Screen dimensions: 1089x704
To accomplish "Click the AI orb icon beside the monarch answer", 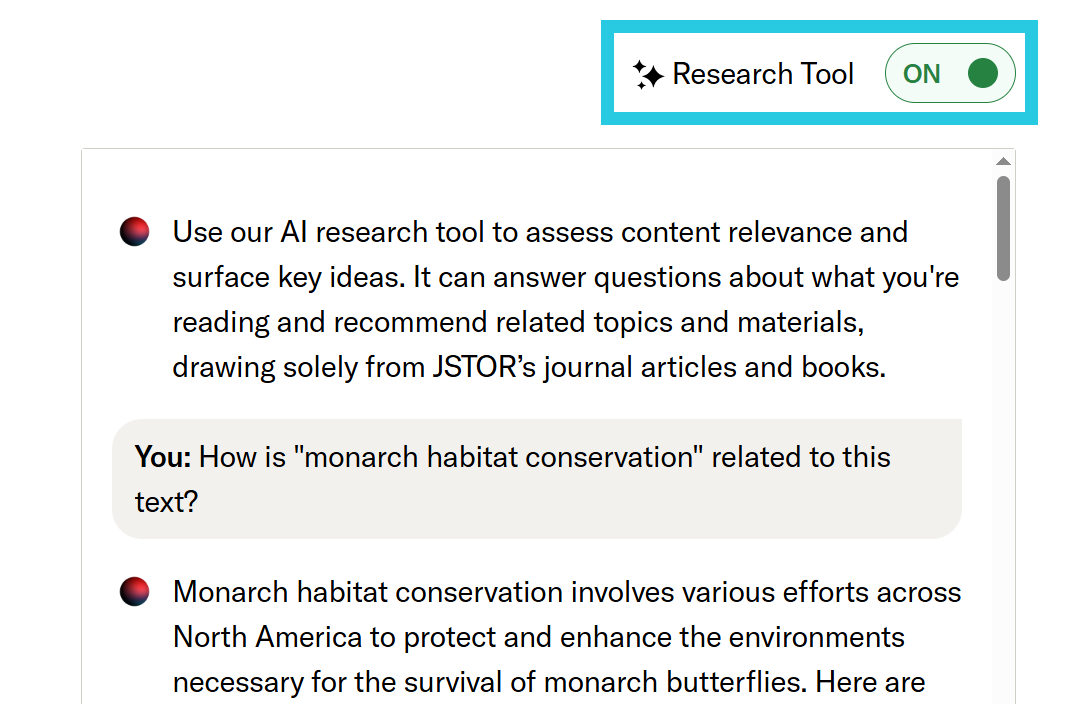I will pos(134,592).
